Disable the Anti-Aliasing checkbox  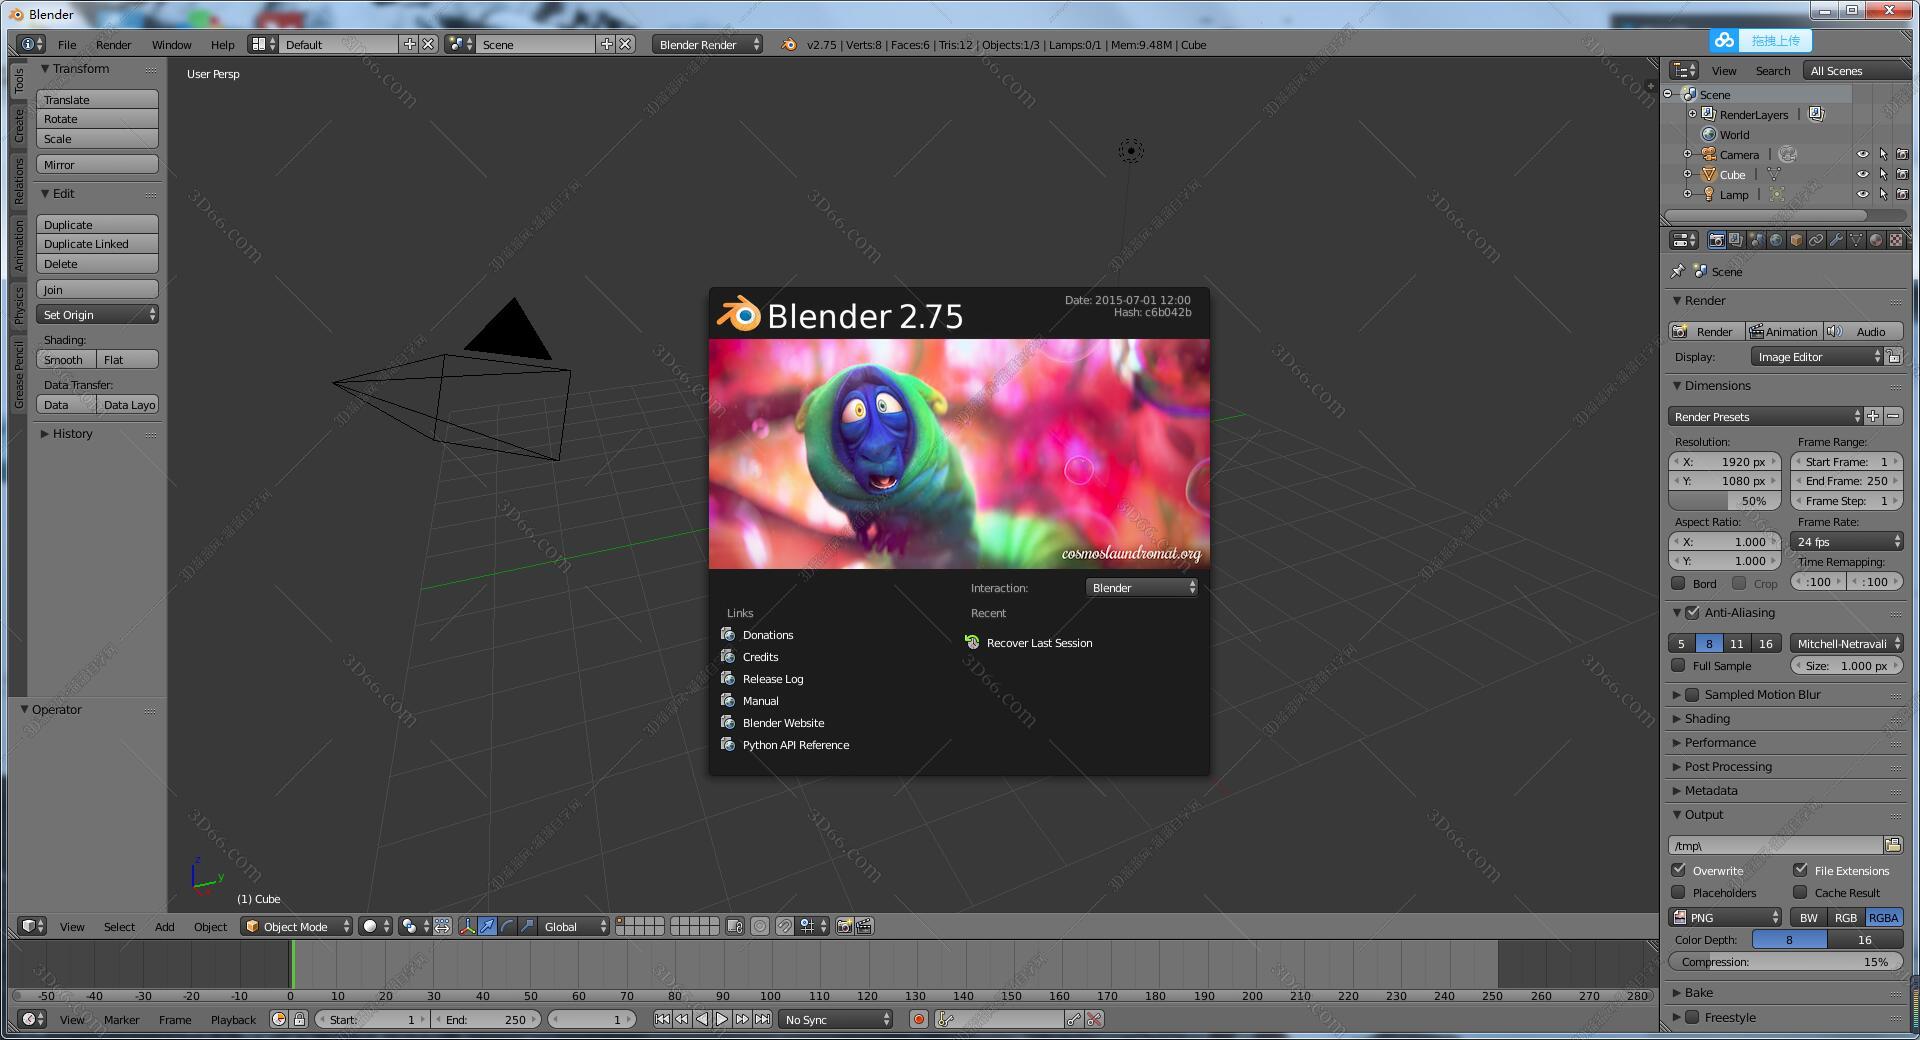point(1692,612)
